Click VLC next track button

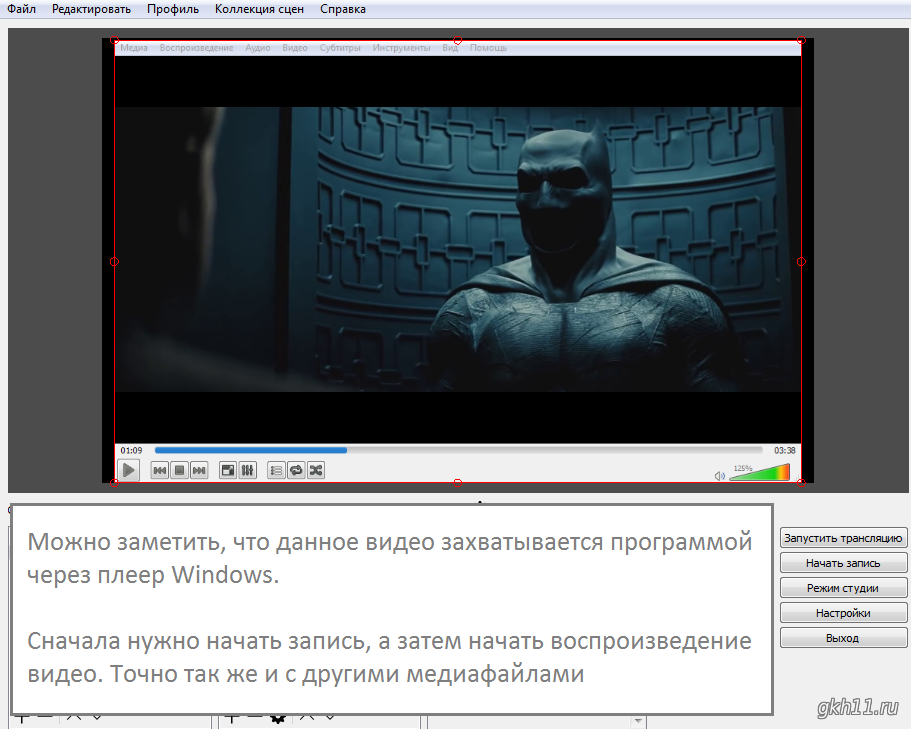click(199, 470)
